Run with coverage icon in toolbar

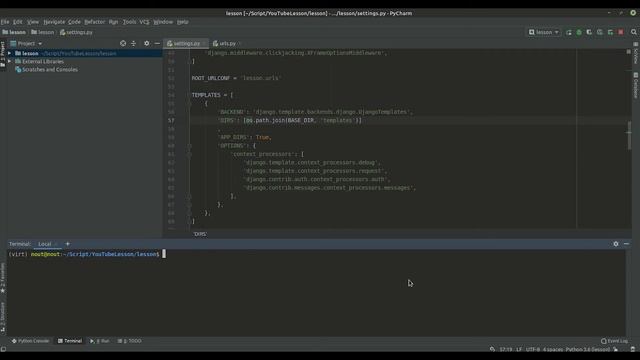pos(589,32)
